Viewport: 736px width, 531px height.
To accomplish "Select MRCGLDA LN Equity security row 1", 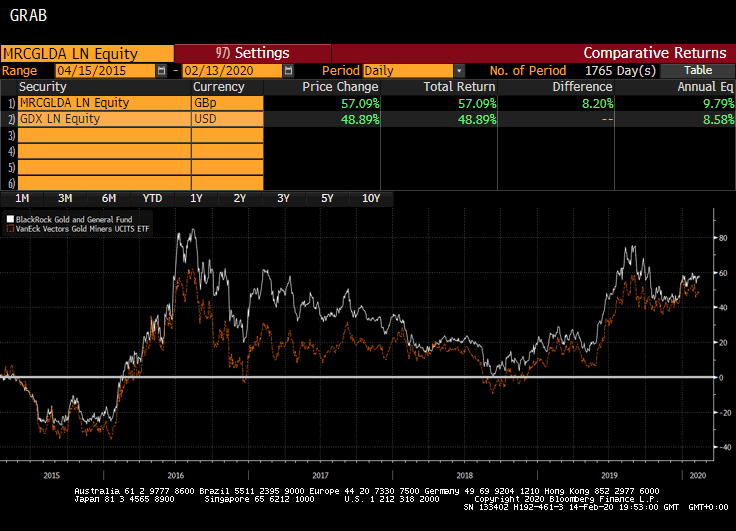I will point(104,103).
